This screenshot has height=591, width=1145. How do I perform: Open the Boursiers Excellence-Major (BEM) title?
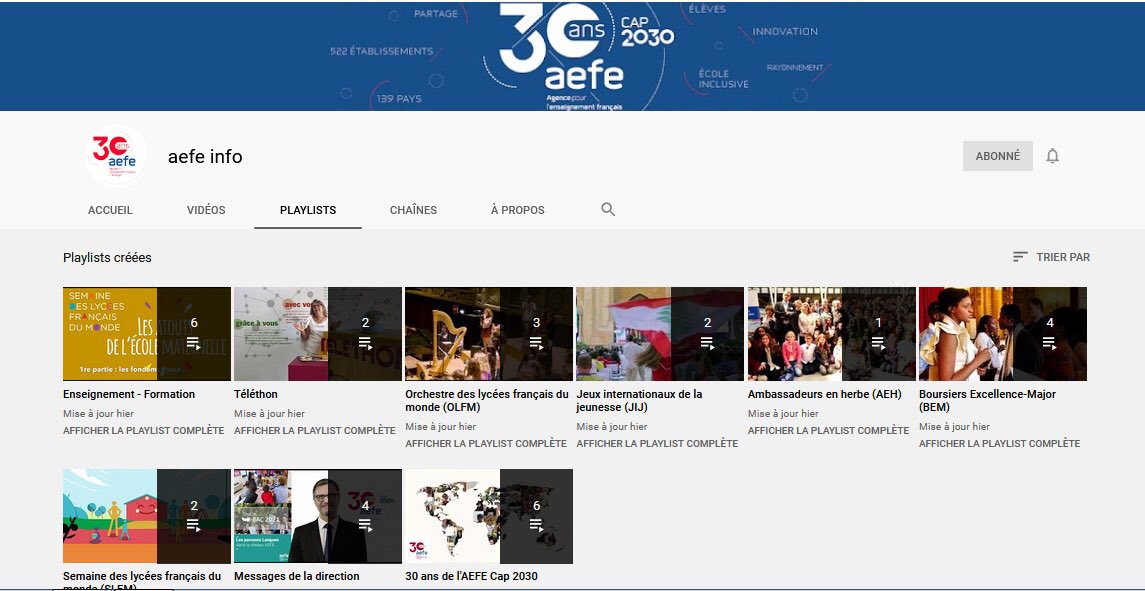coord(987,400)
